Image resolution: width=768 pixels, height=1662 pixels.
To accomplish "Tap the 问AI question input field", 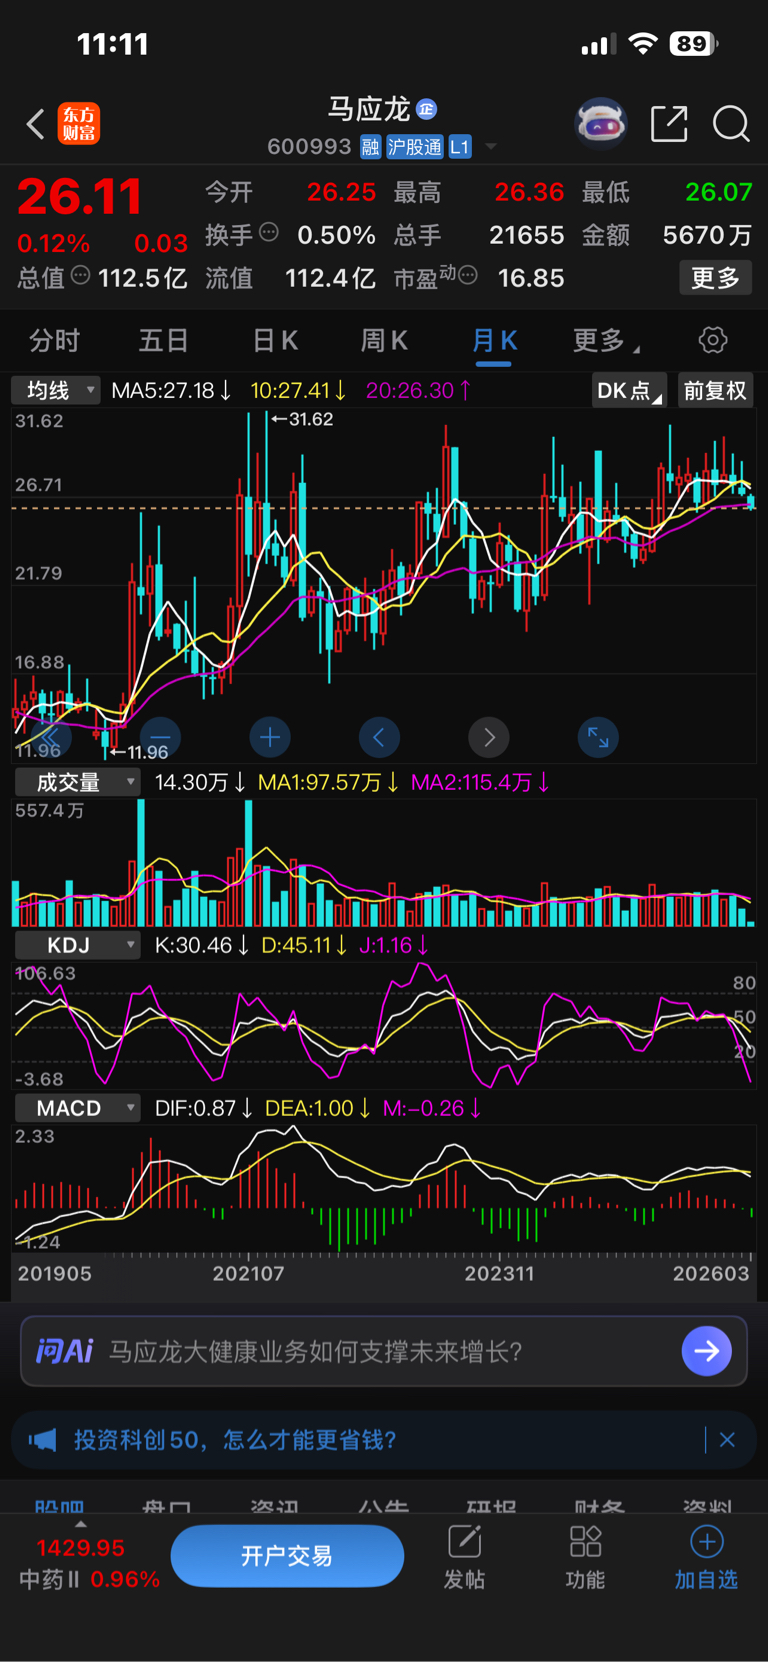I will point(384,1351).
